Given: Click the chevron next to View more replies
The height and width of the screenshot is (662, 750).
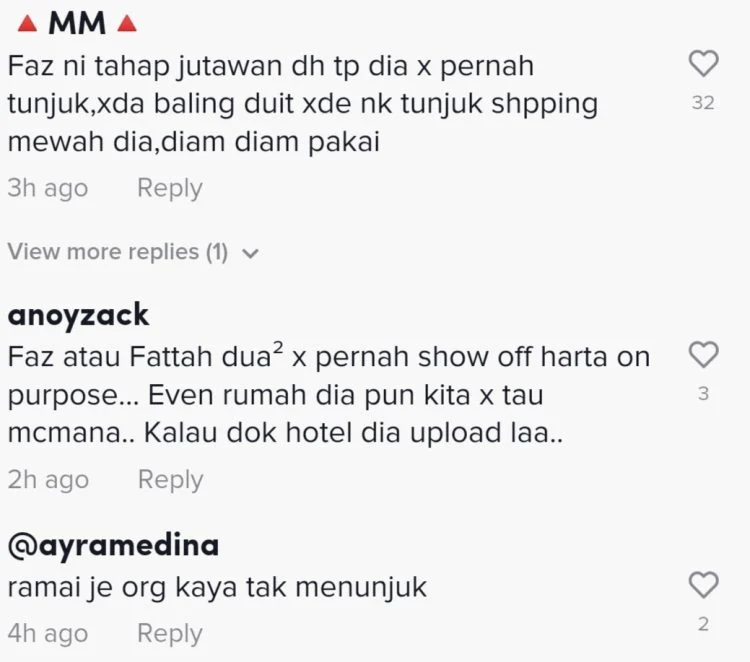Looking at the screenshot, I should [x=250, y=253].
